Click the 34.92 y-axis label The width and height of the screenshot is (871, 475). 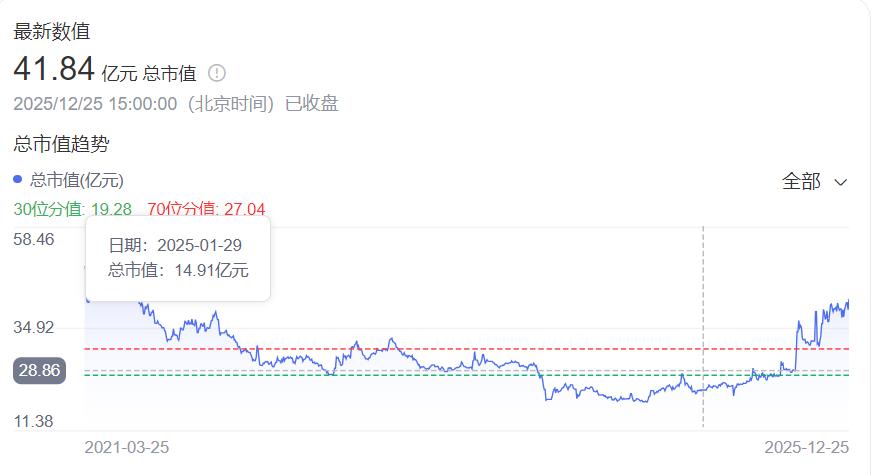point(34,328)
